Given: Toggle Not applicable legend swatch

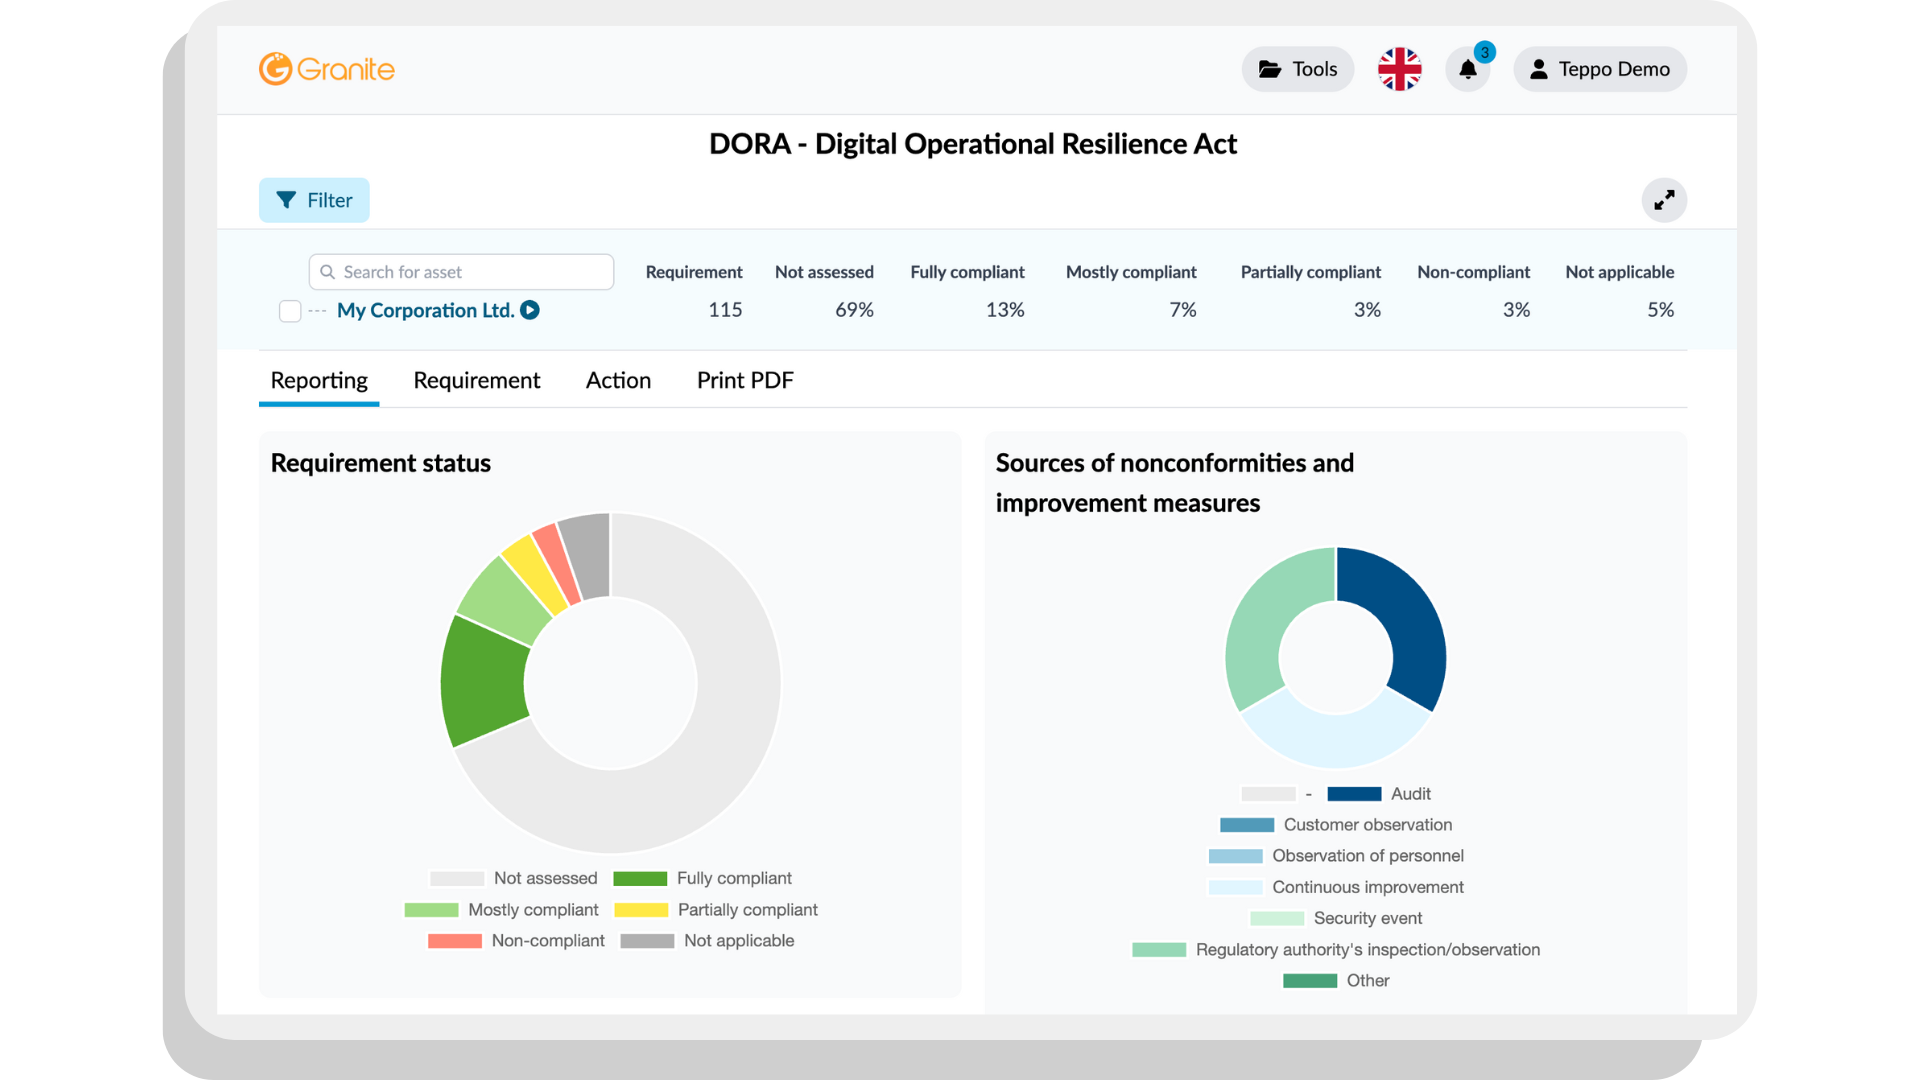Looking at the screenshot, I should point(647,941).
